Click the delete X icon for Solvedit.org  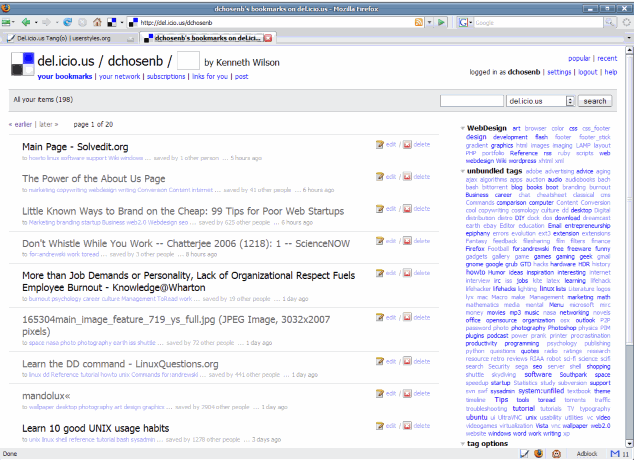[x=407, y=144]
